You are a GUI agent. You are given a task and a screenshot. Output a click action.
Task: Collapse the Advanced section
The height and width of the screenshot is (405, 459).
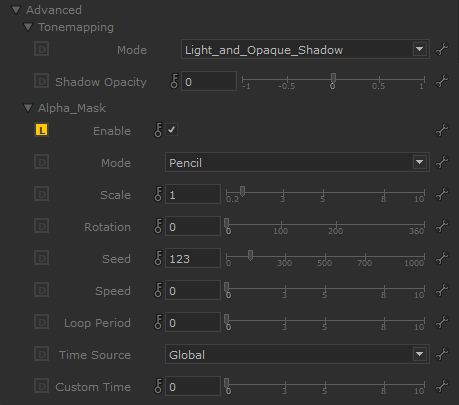pos(16,10)
